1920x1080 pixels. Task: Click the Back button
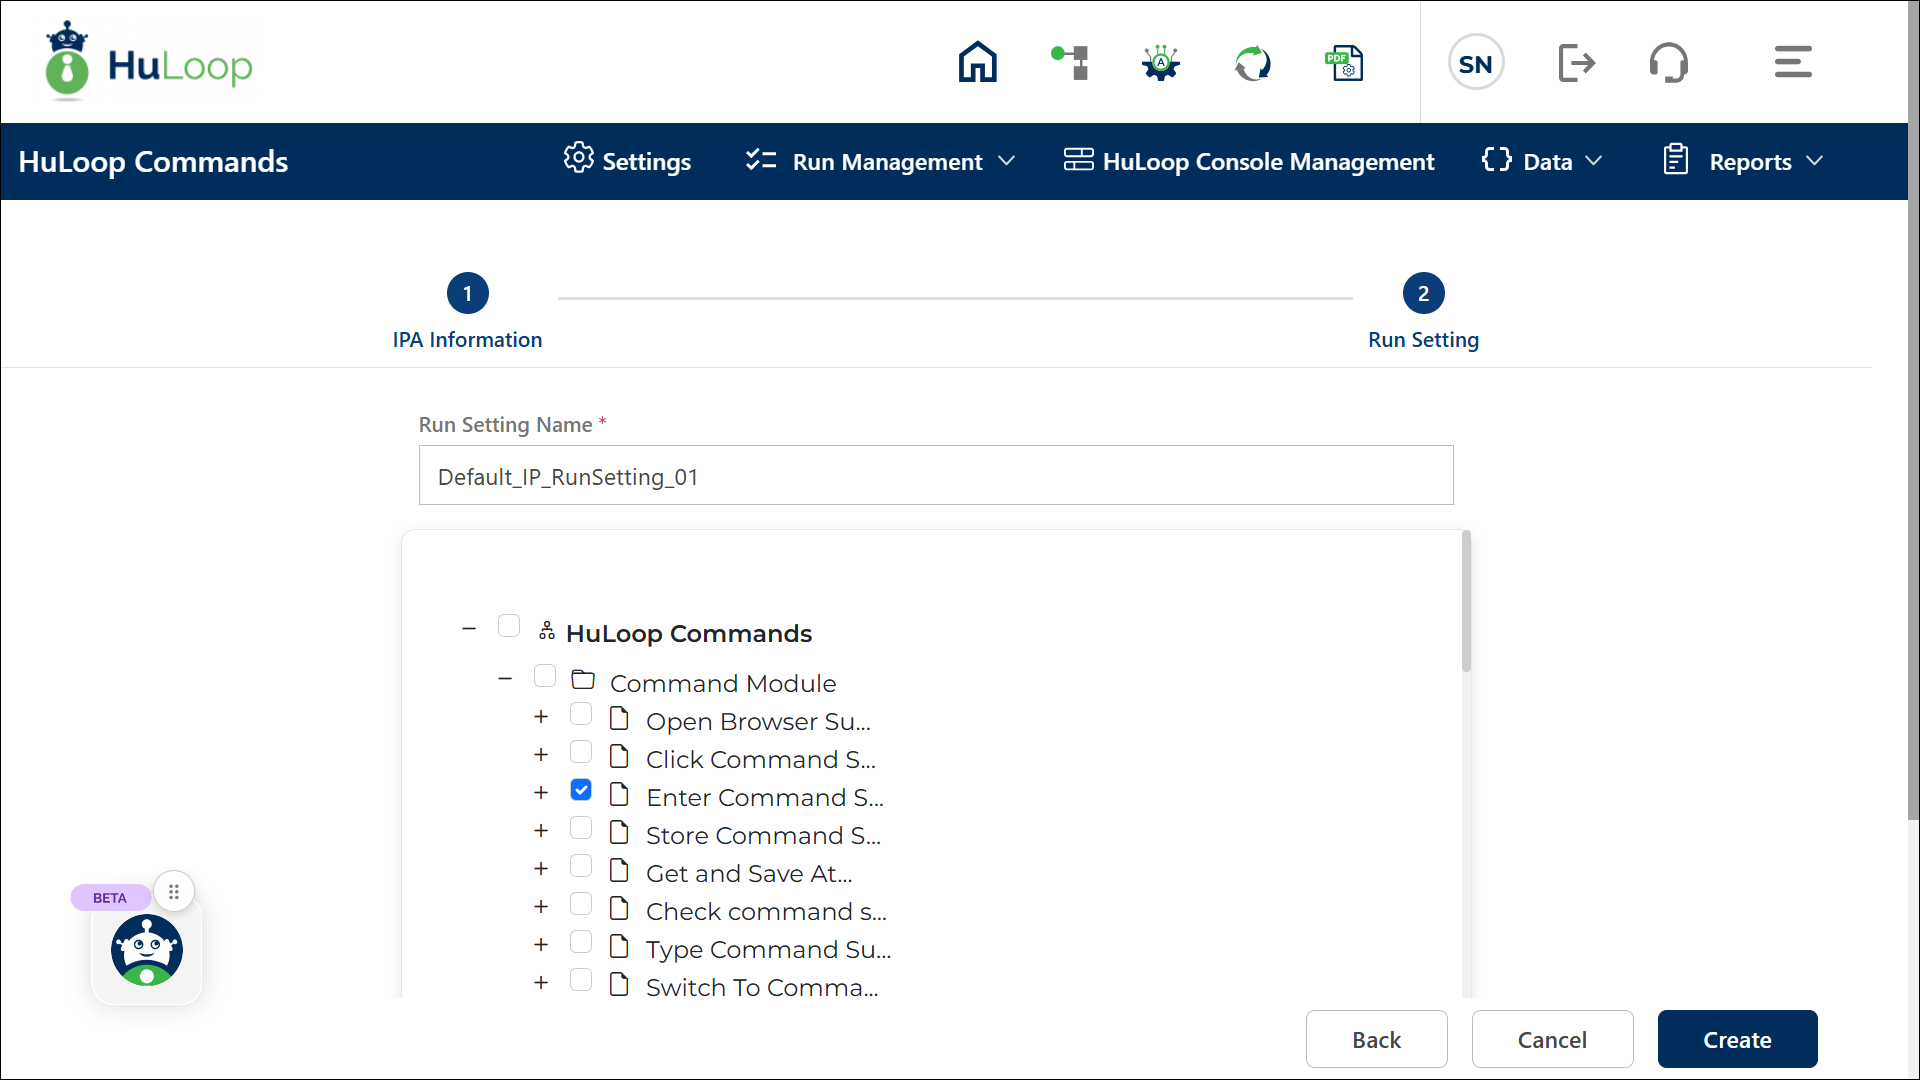coord(1376,1039)
